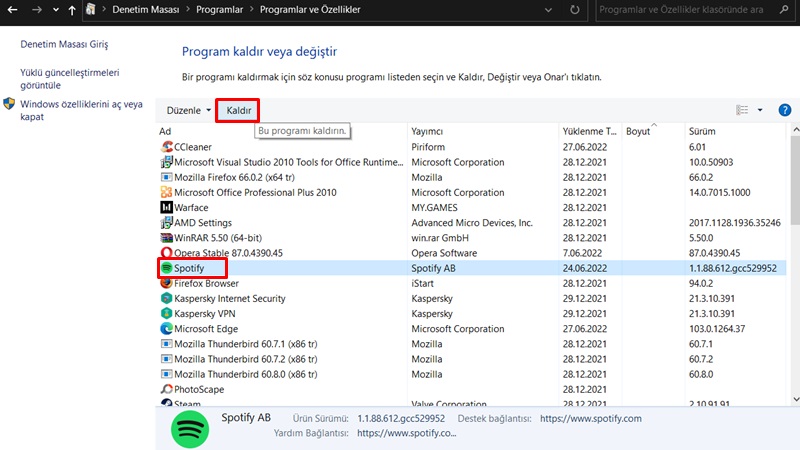Click the win.rar GmbH publisher cell
The image size is (800, 450).
[440, 238]
